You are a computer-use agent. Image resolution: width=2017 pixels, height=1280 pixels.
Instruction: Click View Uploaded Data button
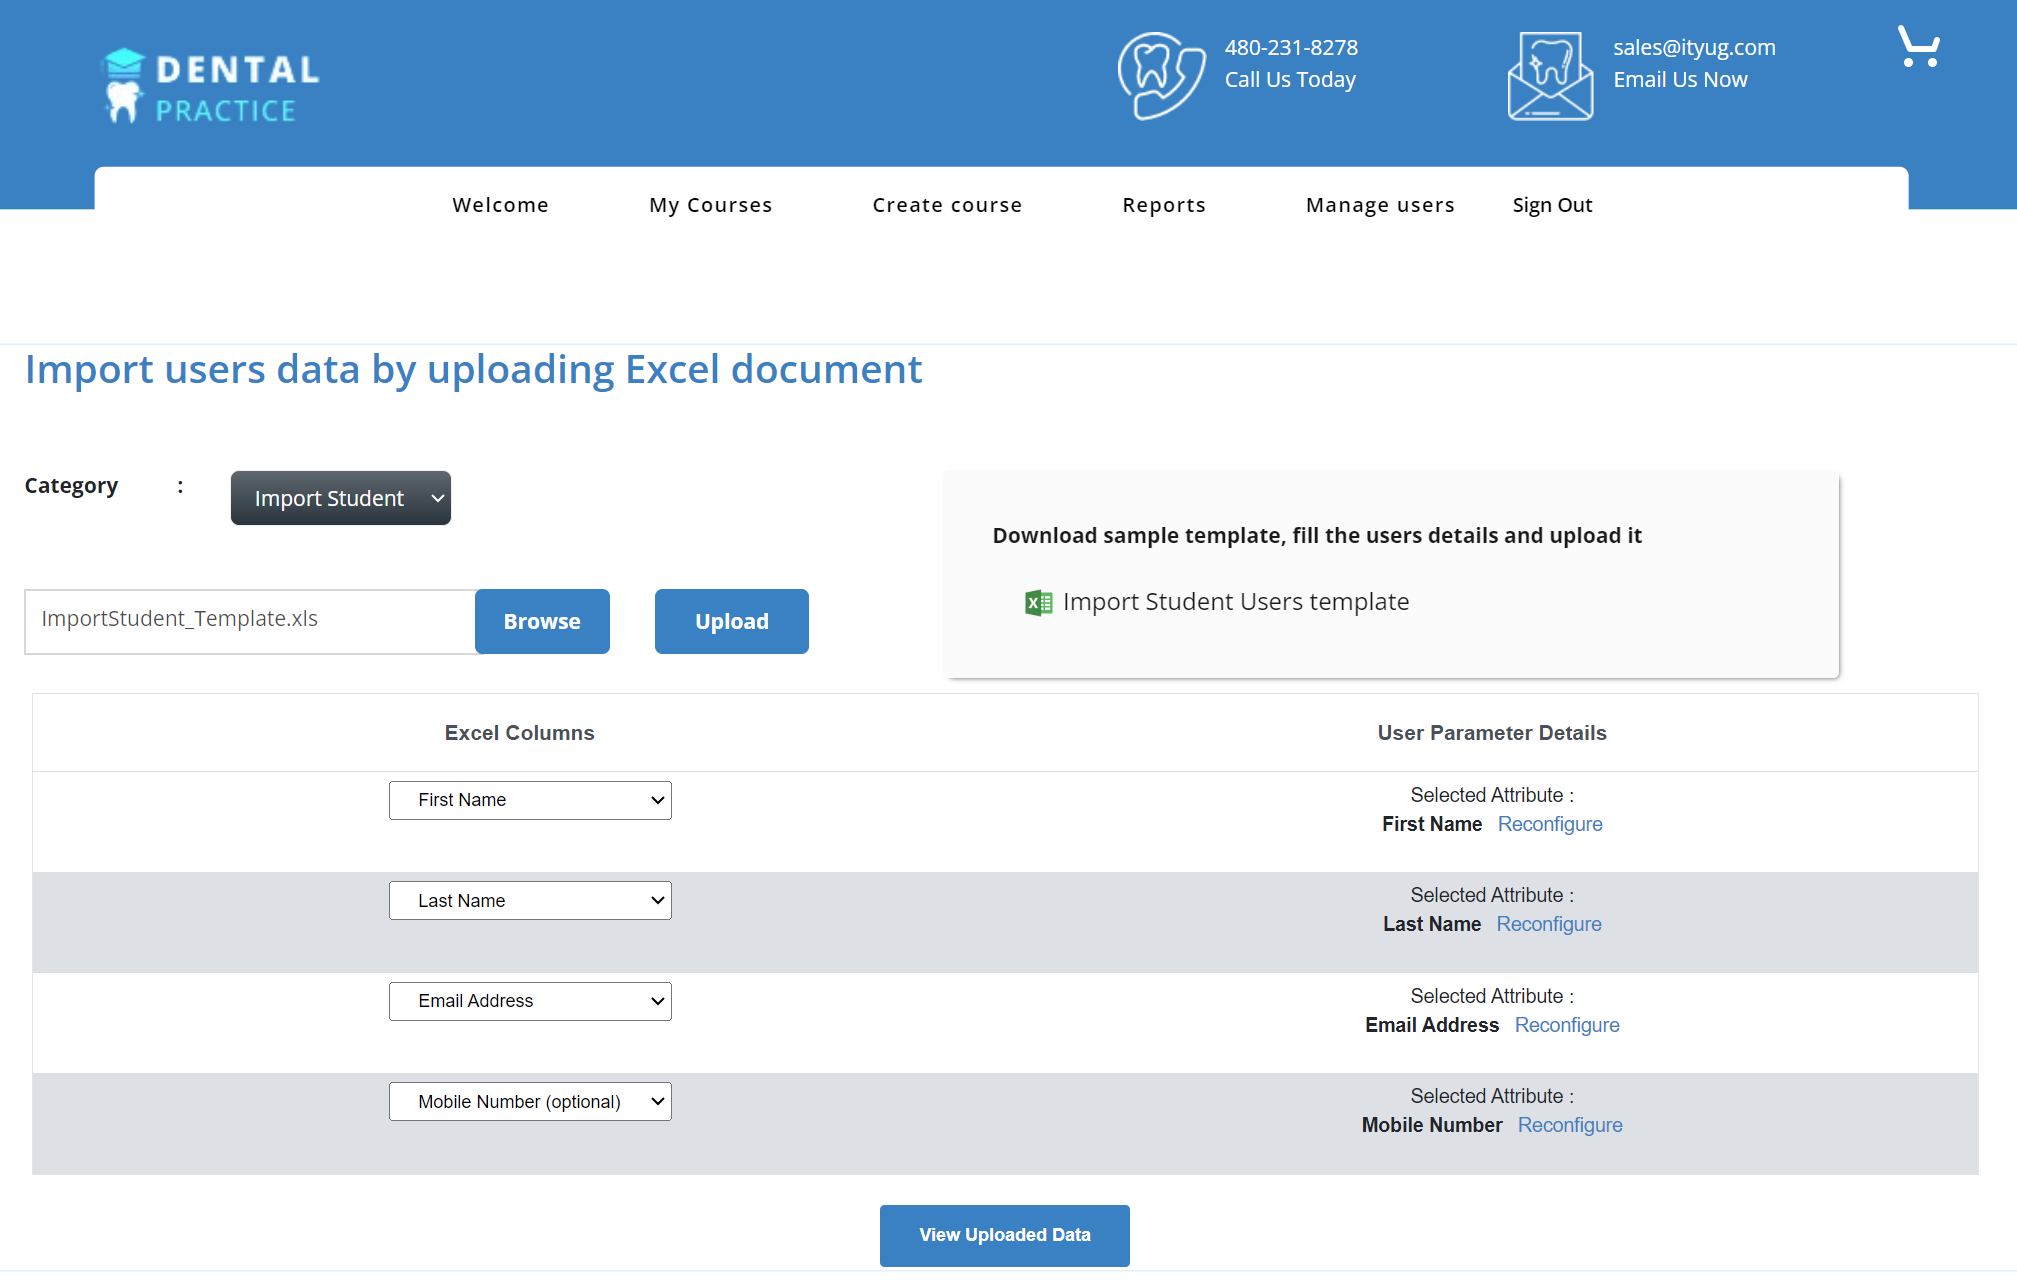[x=1004, y=1235]
